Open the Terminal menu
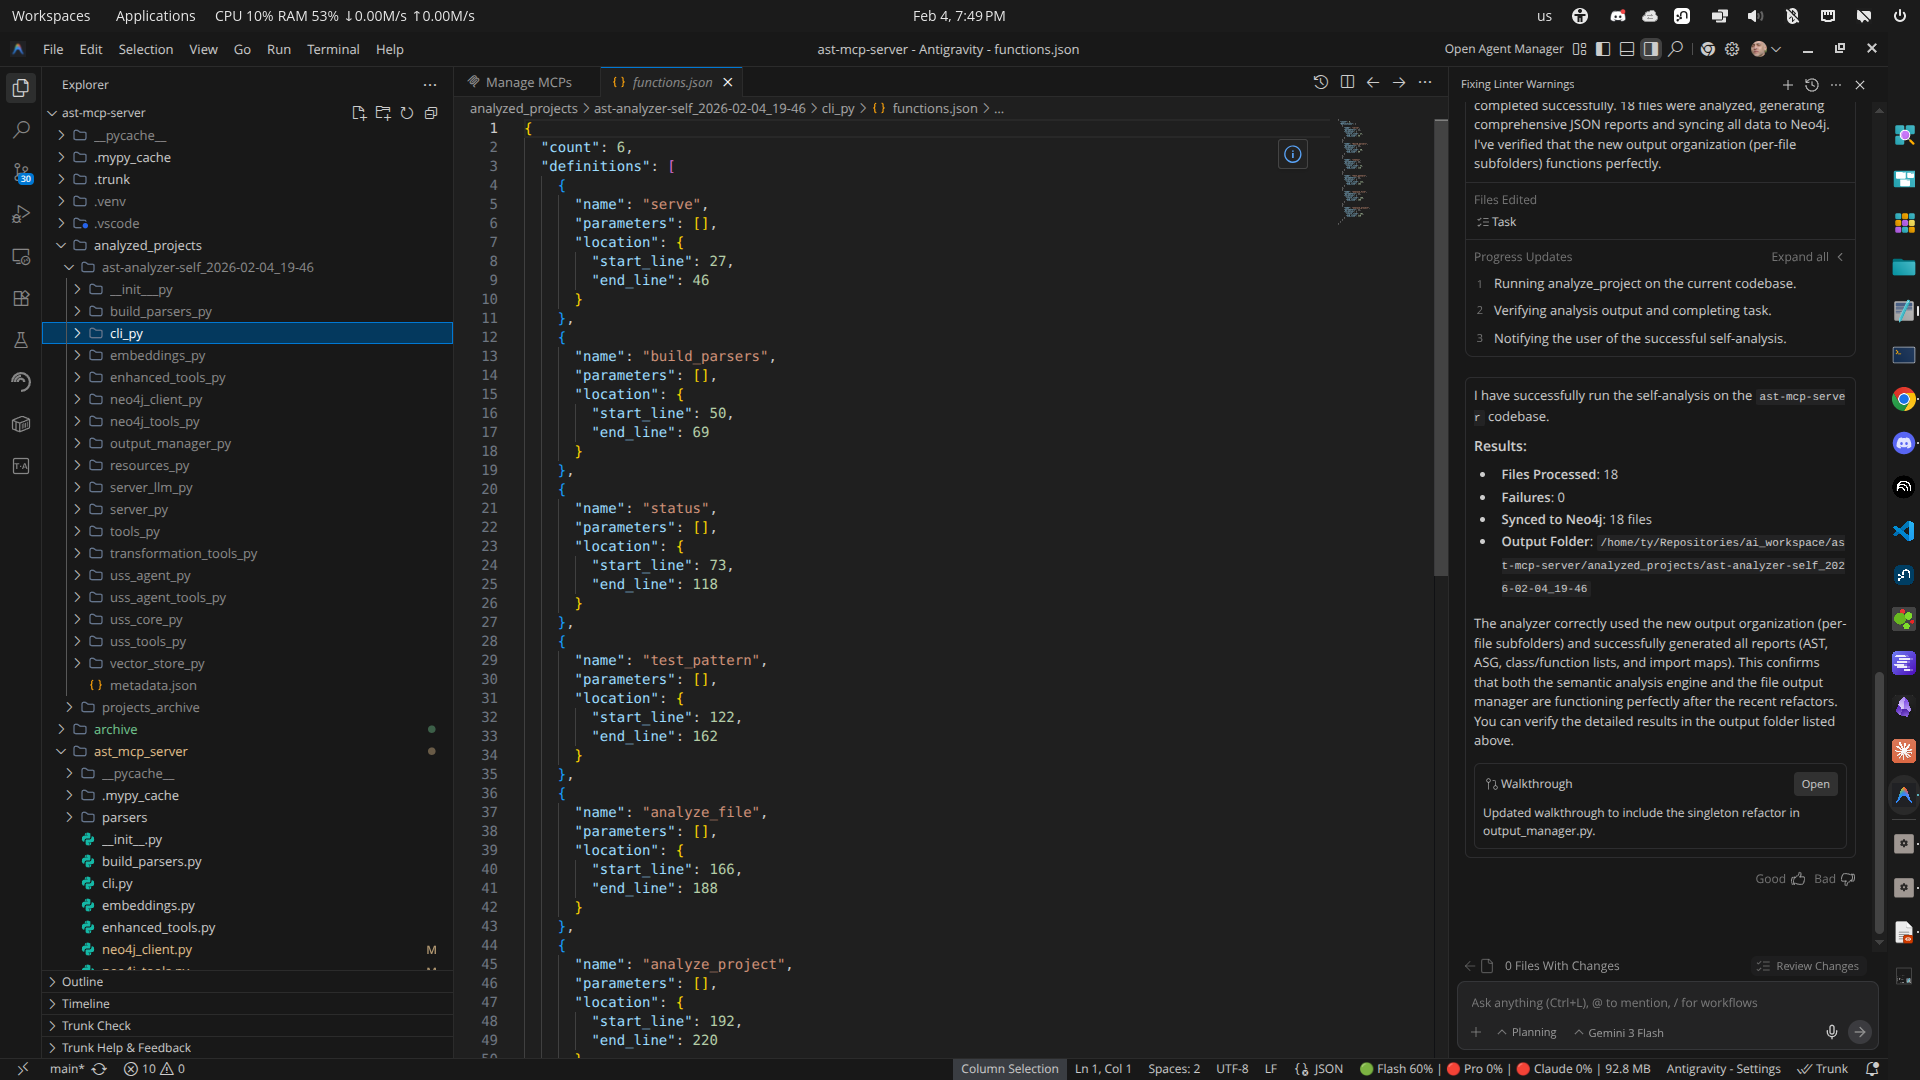The height and width of the screenshot is (1080, 1920). (x=332, y=49)
